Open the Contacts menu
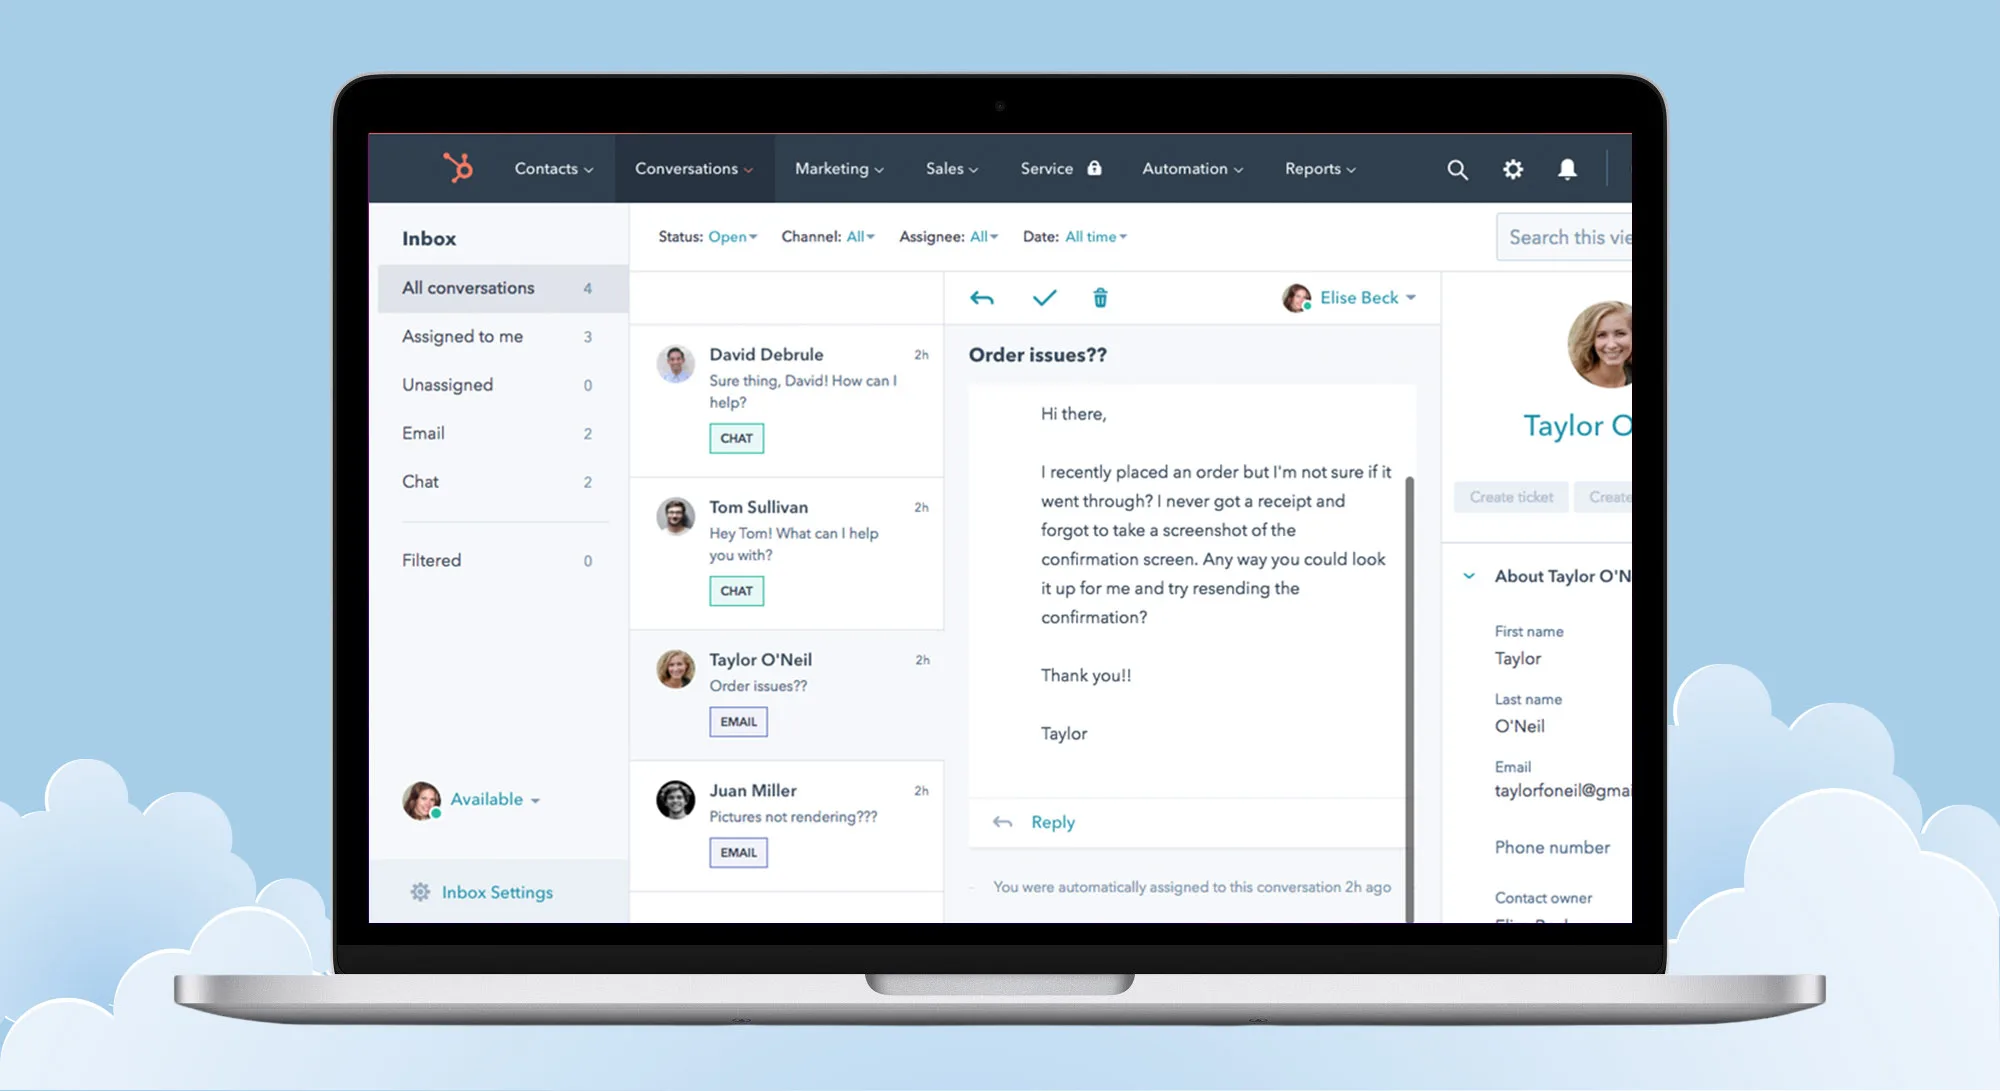Image resolution: width=2000 pixels, height=1091 pixels. pos(551,168)
